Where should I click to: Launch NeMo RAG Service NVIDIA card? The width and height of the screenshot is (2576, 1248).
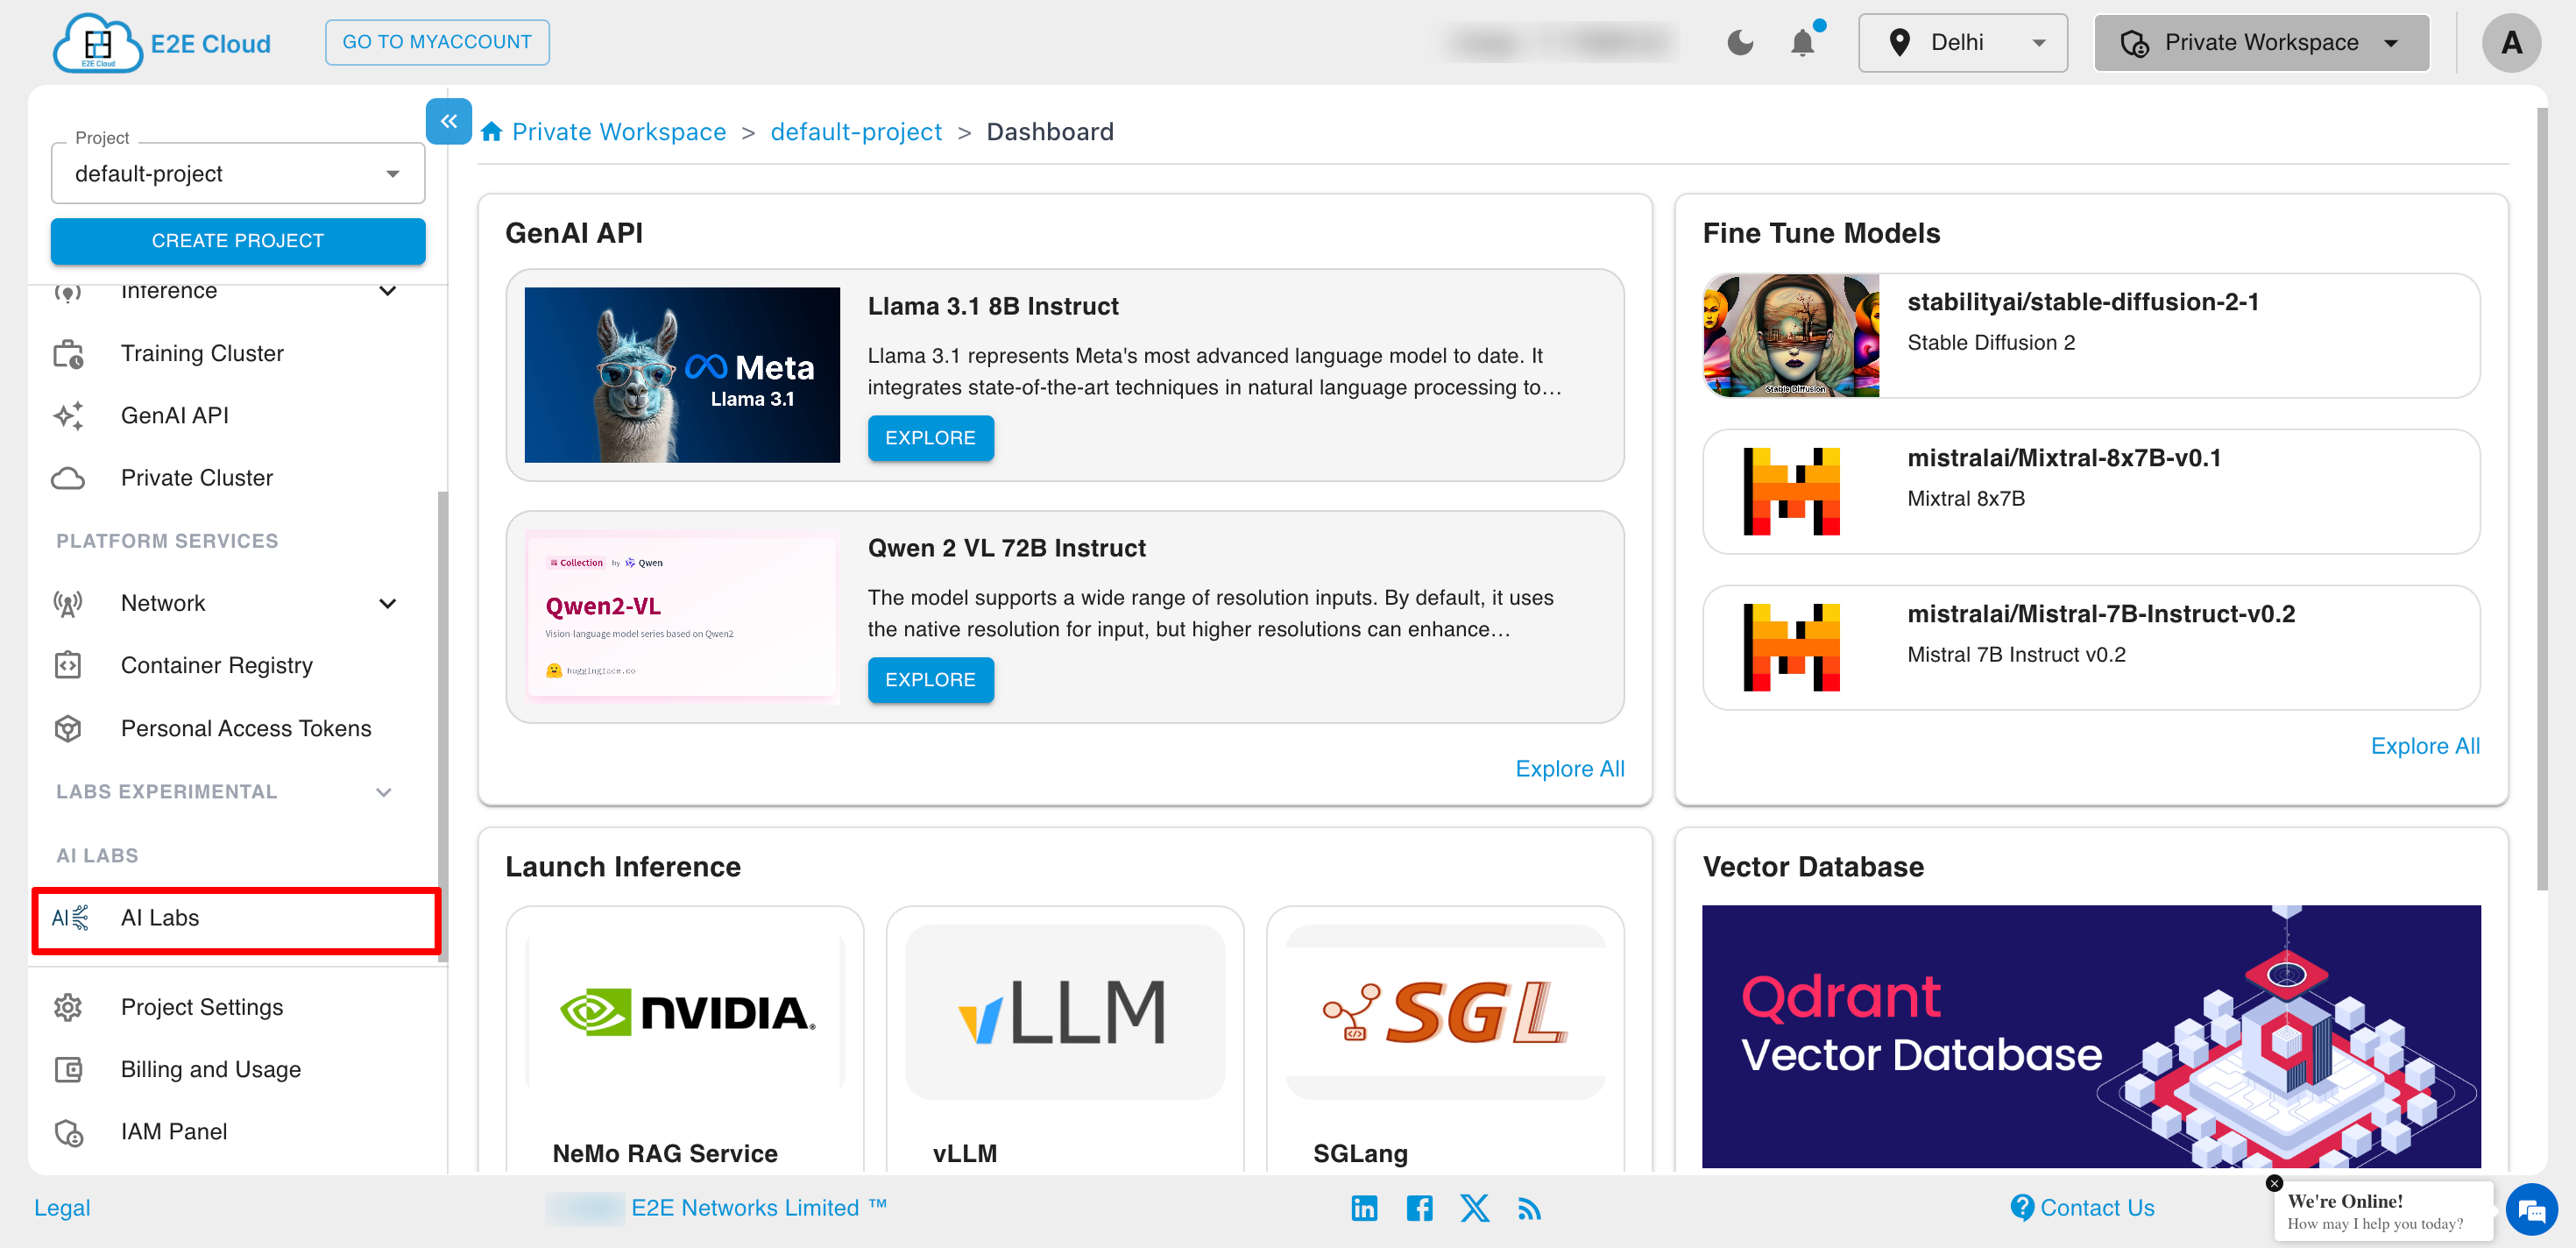(x=684, y=1038)
